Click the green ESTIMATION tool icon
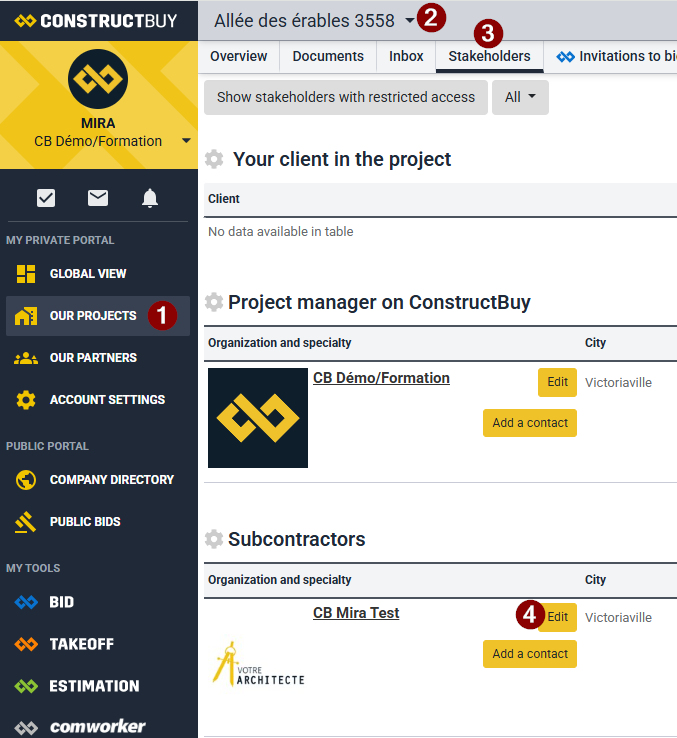Screen dimensions: 677x738 (26, 687)
